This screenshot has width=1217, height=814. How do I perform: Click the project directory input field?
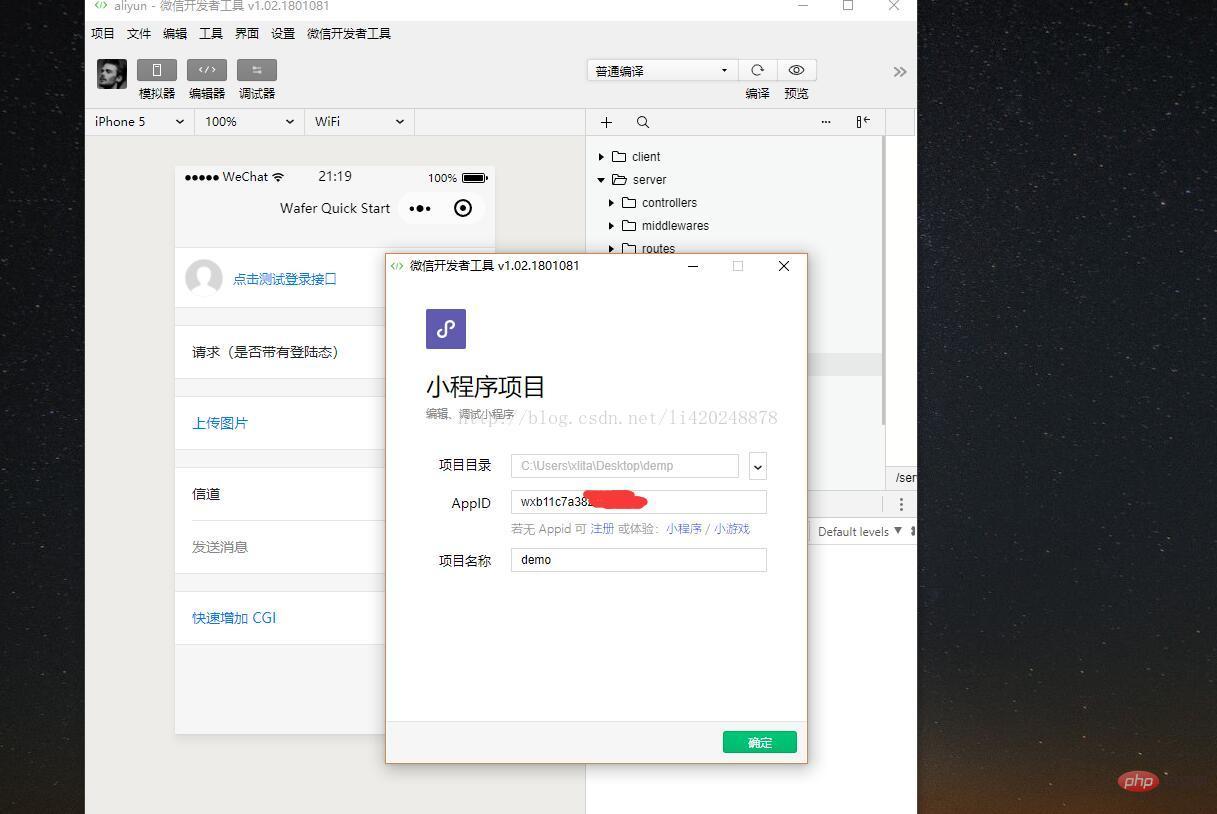click(625, 466)
